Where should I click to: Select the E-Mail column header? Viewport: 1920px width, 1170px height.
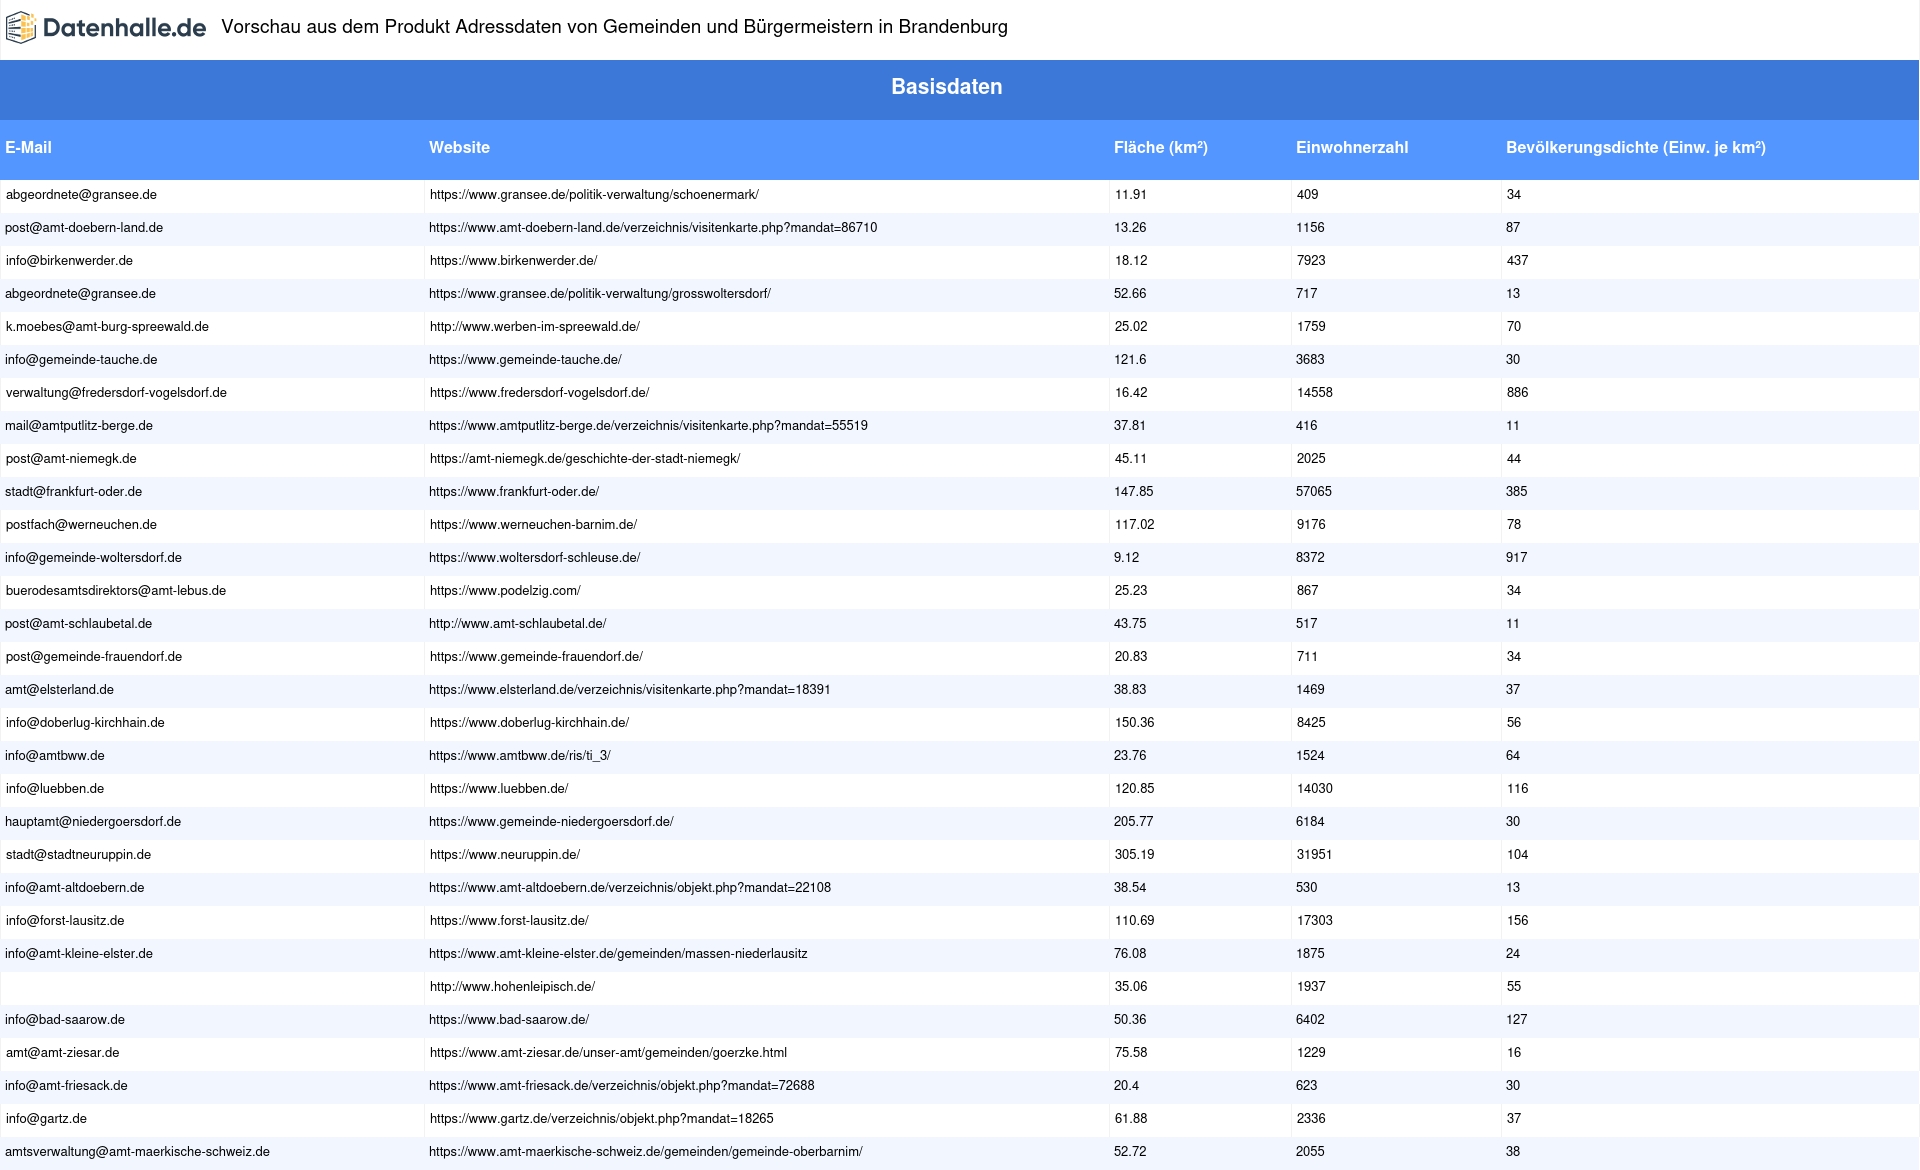pos(28,148)
